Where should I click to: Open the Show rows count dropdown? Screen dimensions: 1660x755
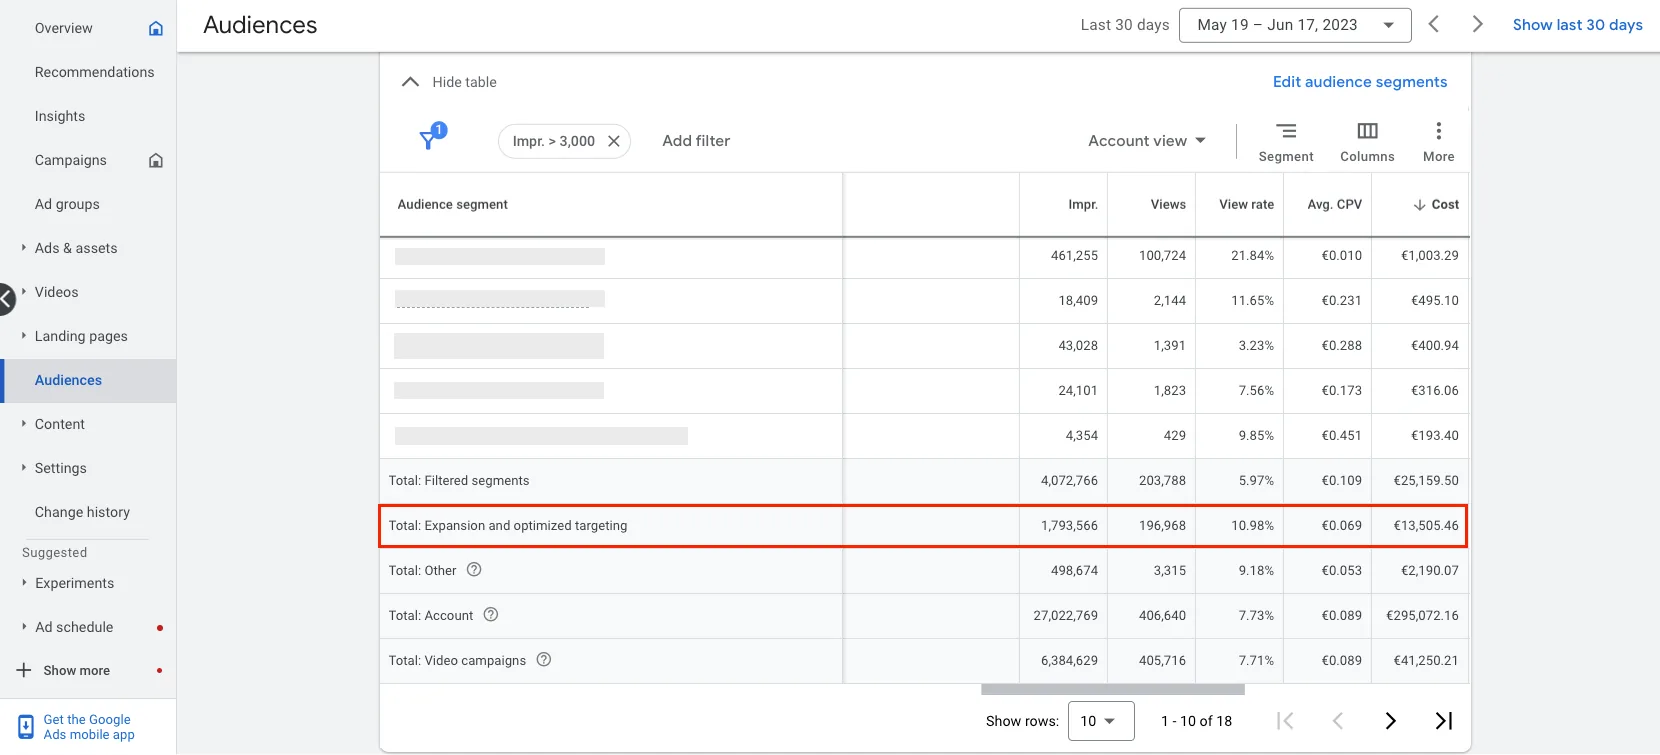pos(1101,721)
